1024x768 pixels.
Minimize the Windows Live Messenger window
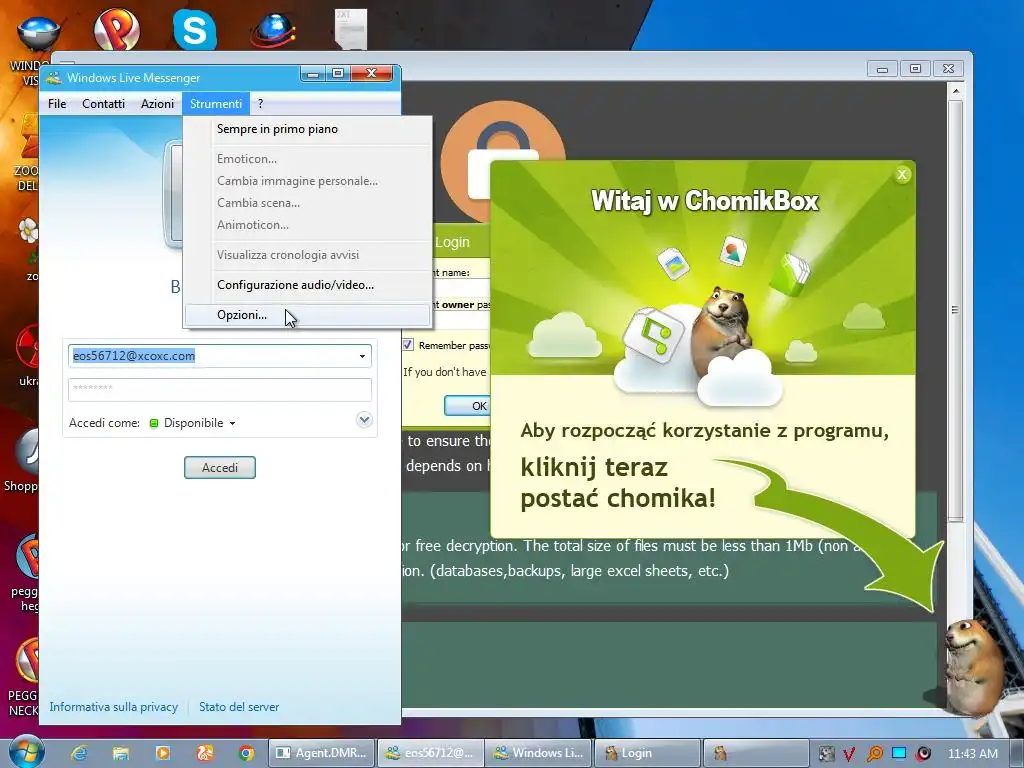pyautogui.click(x=313, y=73)
